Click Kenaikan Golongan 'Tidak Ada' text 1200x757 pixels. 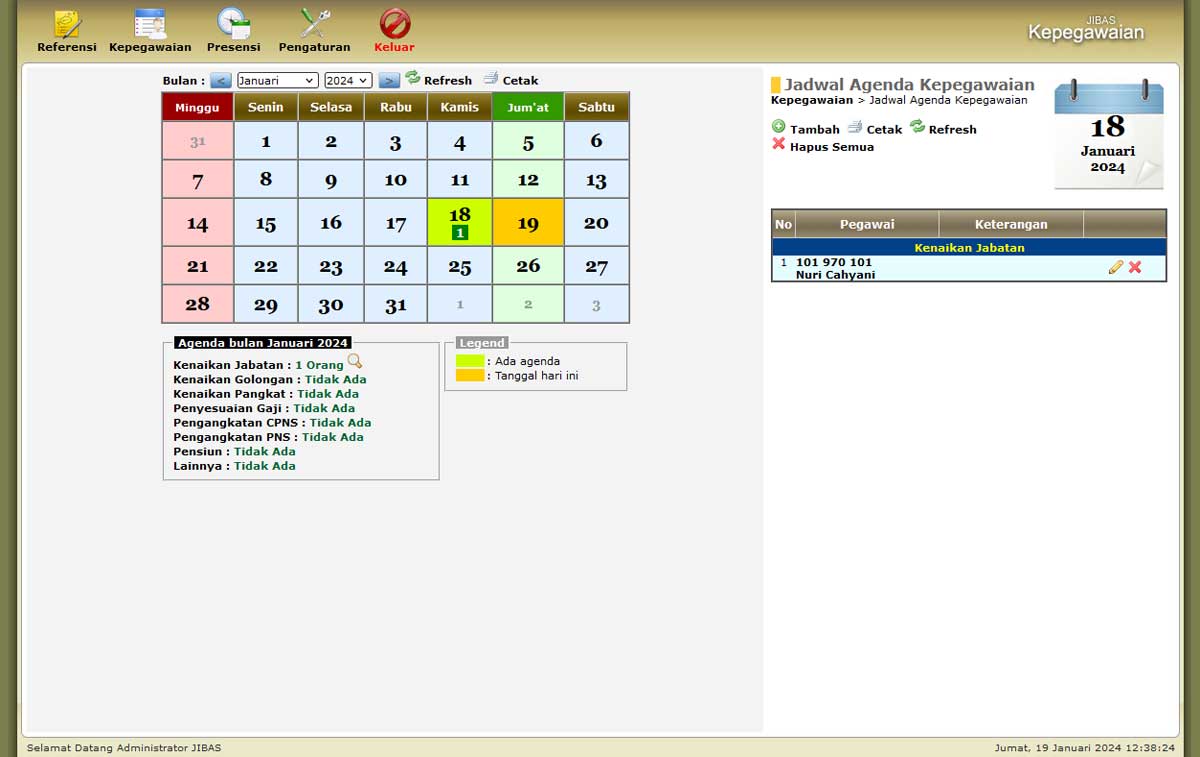pyautogui.click(x=336, y=379)
